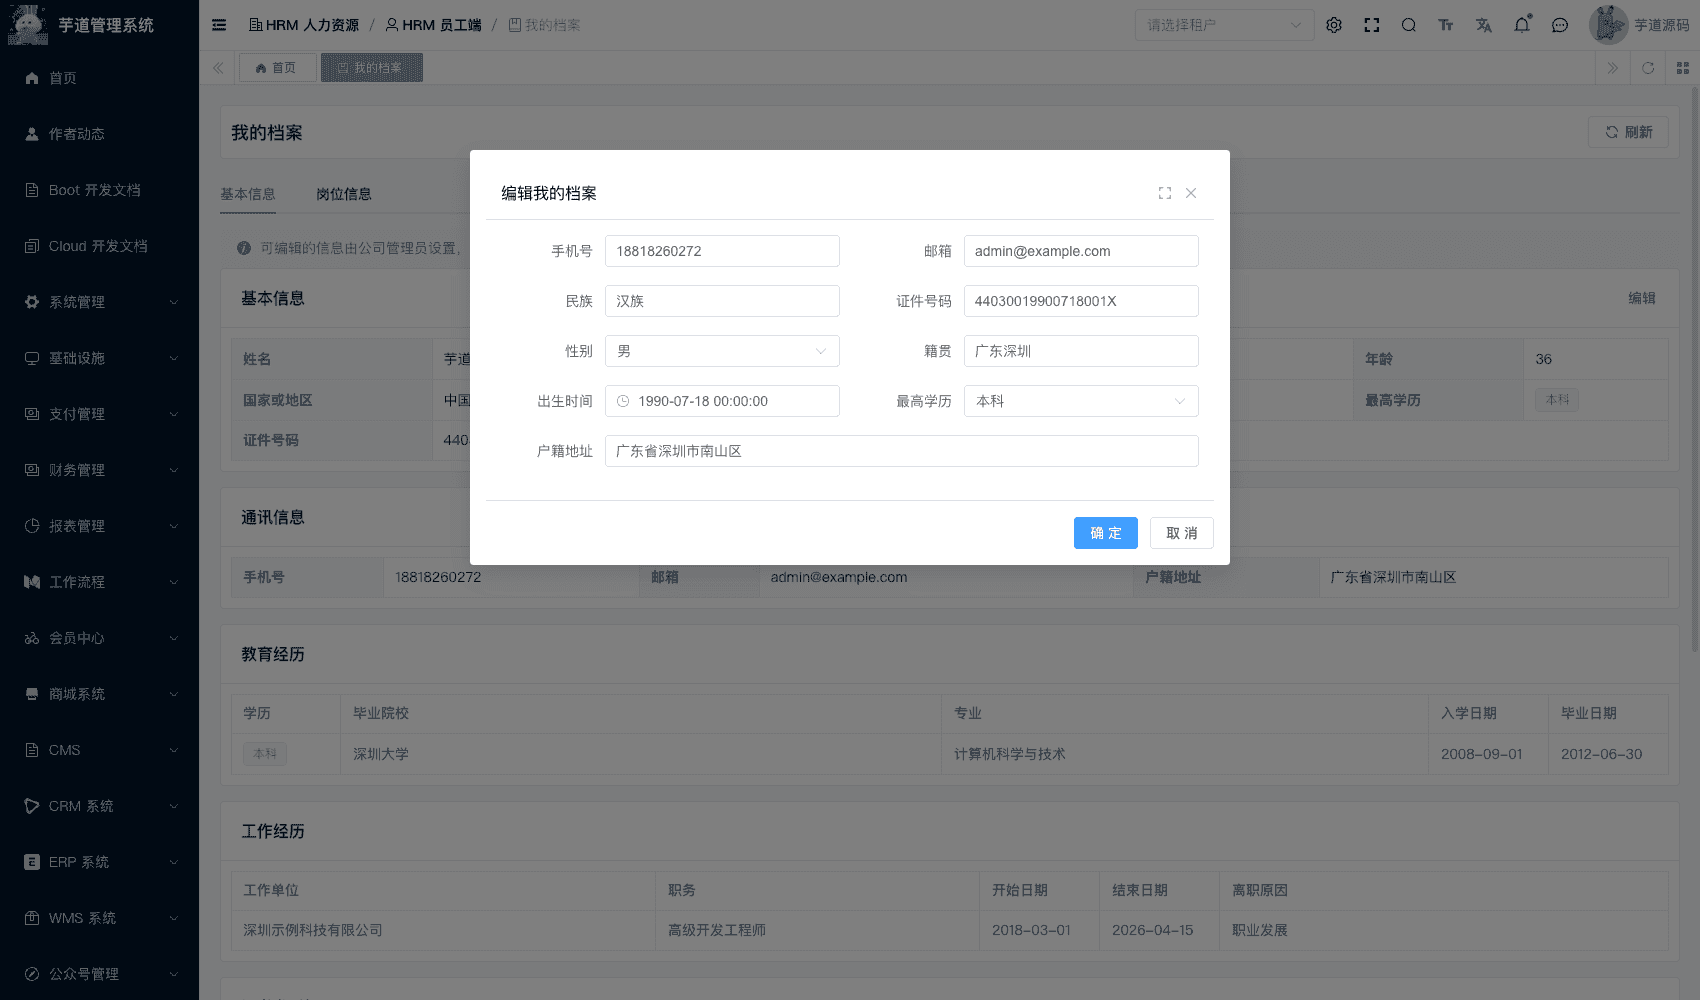Click the font size icon
The width and height of the screenshot is (1700, 1000).
[x=1446, y=25]
